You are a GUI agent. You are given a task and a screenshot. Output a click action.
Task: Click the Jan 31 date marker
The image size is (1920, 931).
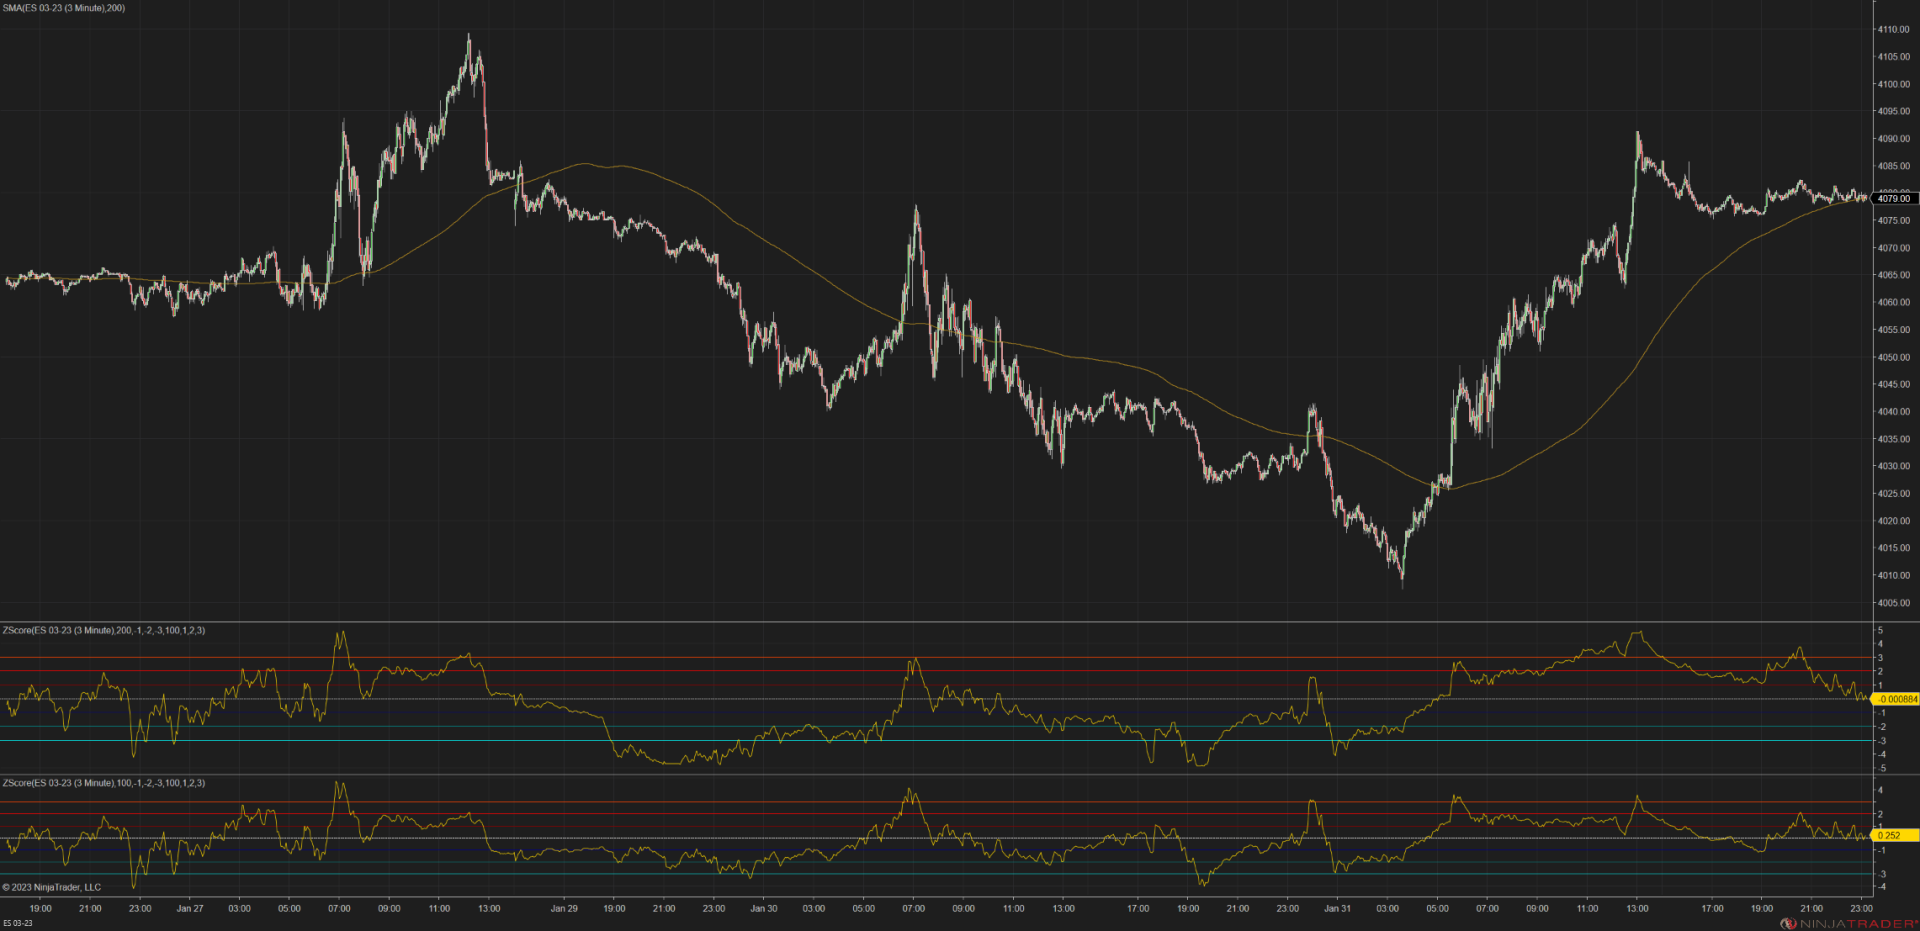(1337, 909)
